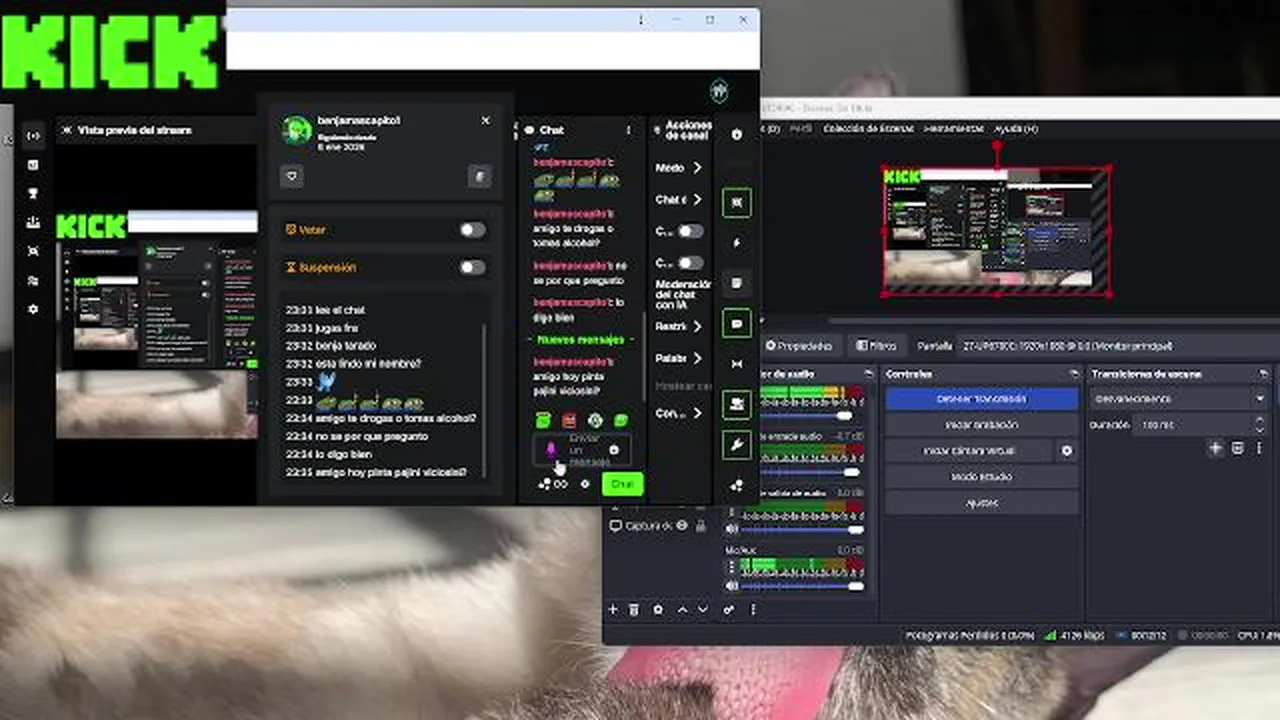Image resolution: width=1280 pixels, height=720 pixels.
Task: Hide the Captura source with its eye icon
Action: (682, 525)
